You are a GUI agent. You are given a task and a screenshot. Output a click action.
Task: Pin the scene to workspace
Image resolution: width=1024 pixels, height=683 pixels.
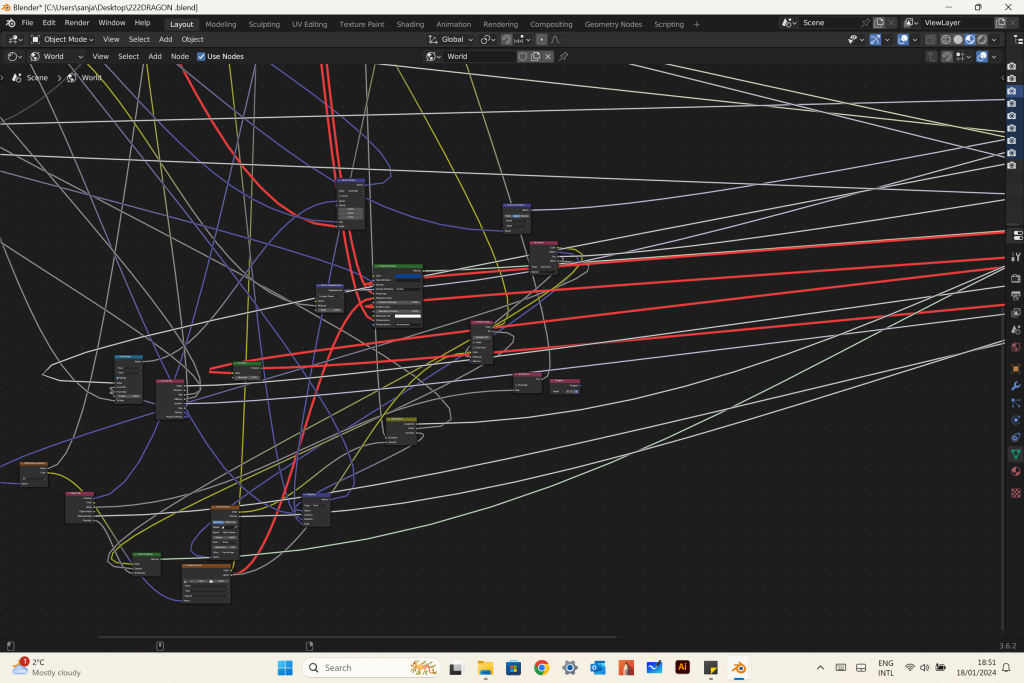click(x=866, y=23)
